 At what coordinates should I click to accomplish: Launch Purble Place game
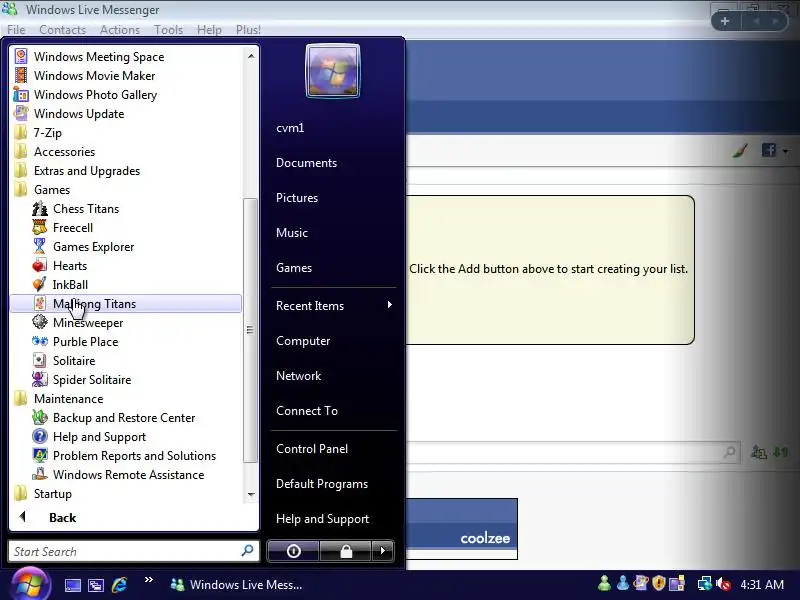pos(85,342)
